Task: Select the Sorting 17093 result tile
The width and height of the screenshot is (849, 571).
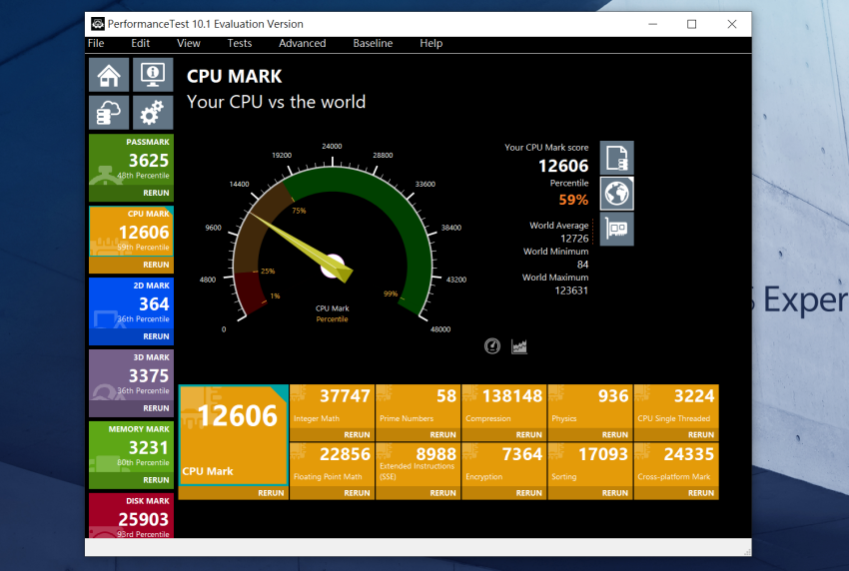Action: pos(590,464)
